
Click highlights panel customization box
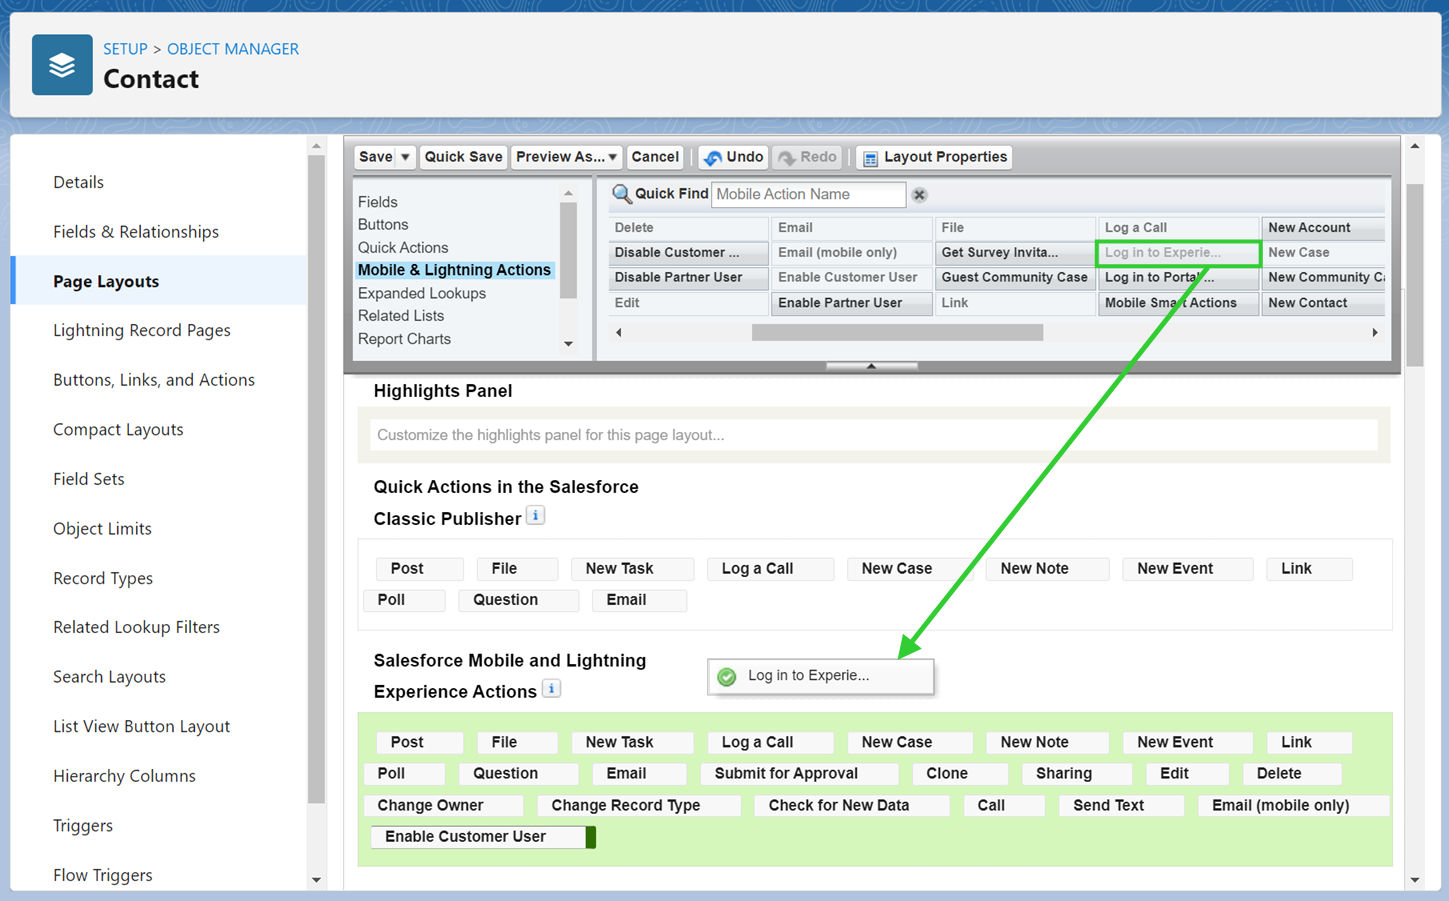(873, 435)
